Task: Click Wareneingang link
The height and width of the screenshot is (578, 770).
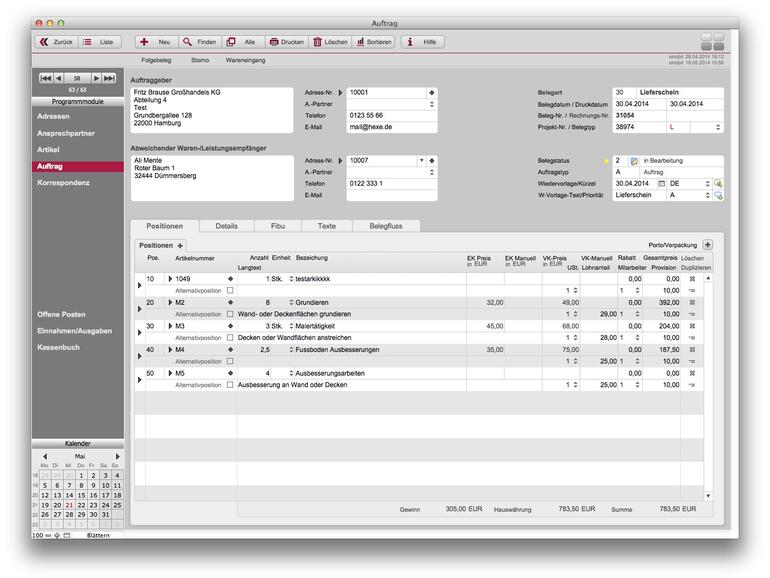Action: (x=246, y=60)
